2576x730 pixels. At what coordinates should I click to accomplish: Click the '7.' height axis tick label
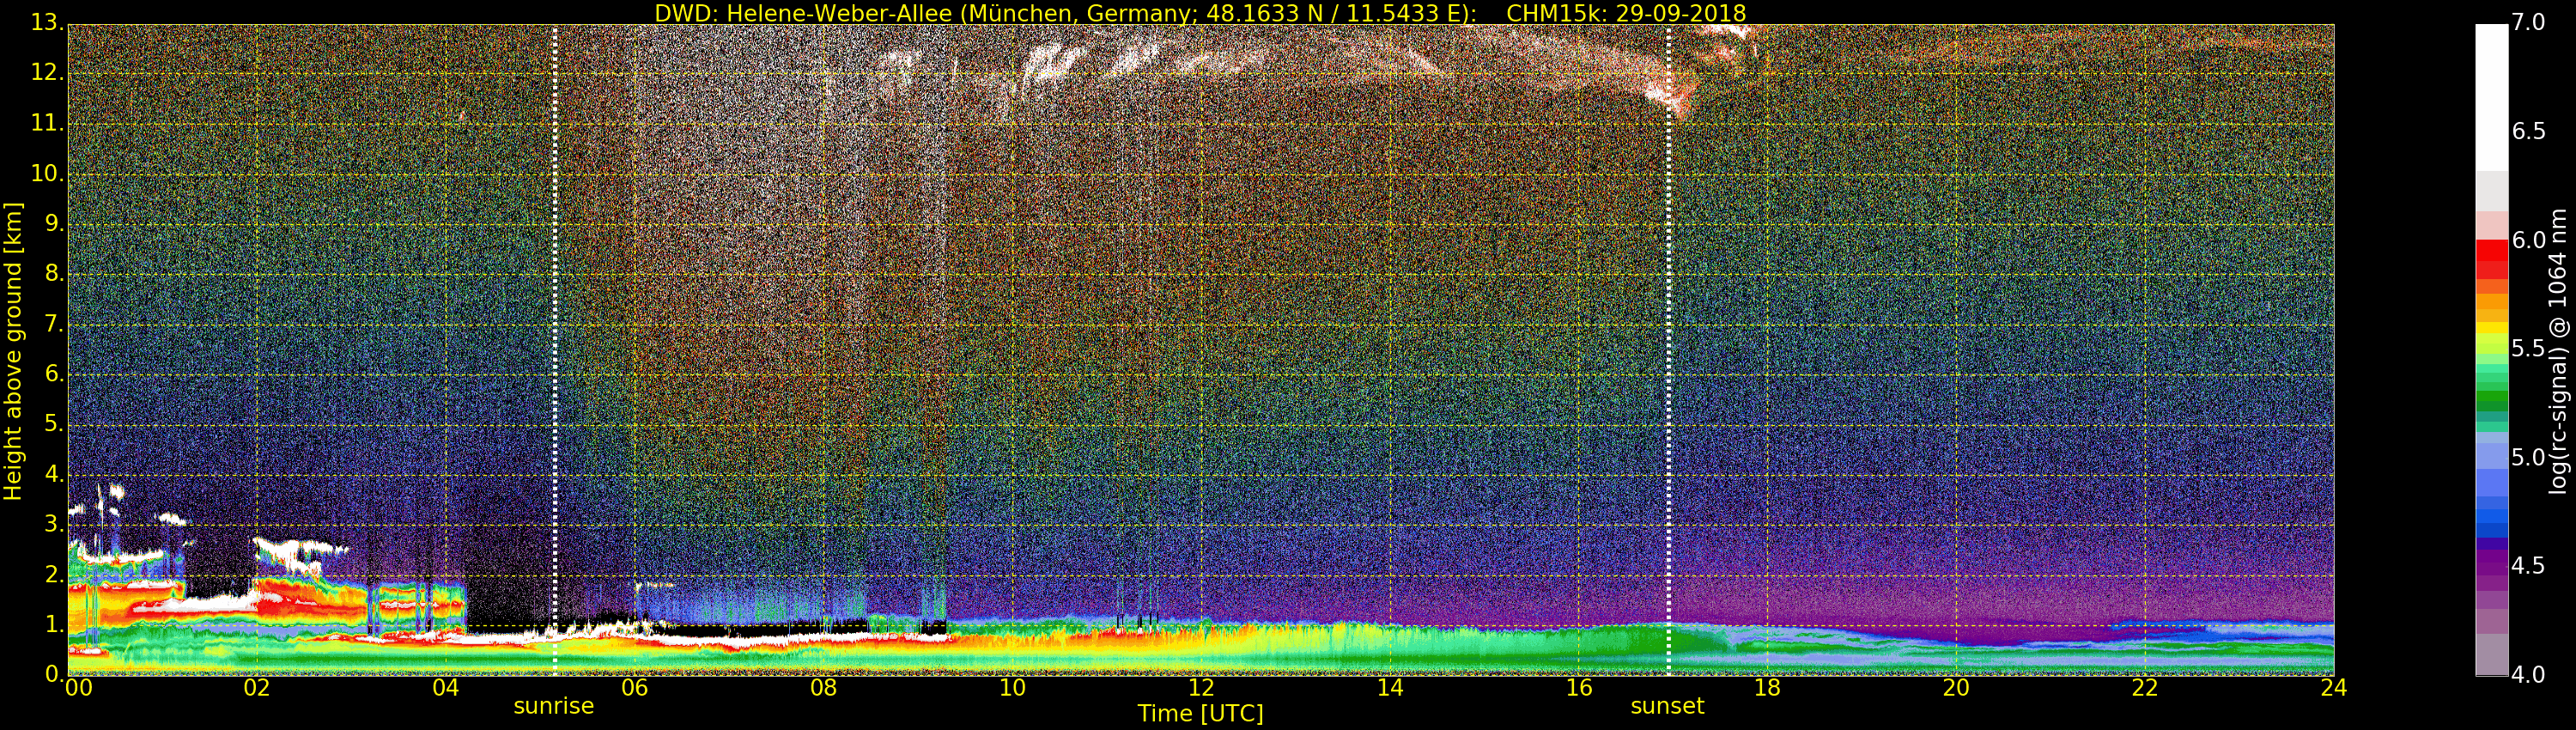pos(54,324)
